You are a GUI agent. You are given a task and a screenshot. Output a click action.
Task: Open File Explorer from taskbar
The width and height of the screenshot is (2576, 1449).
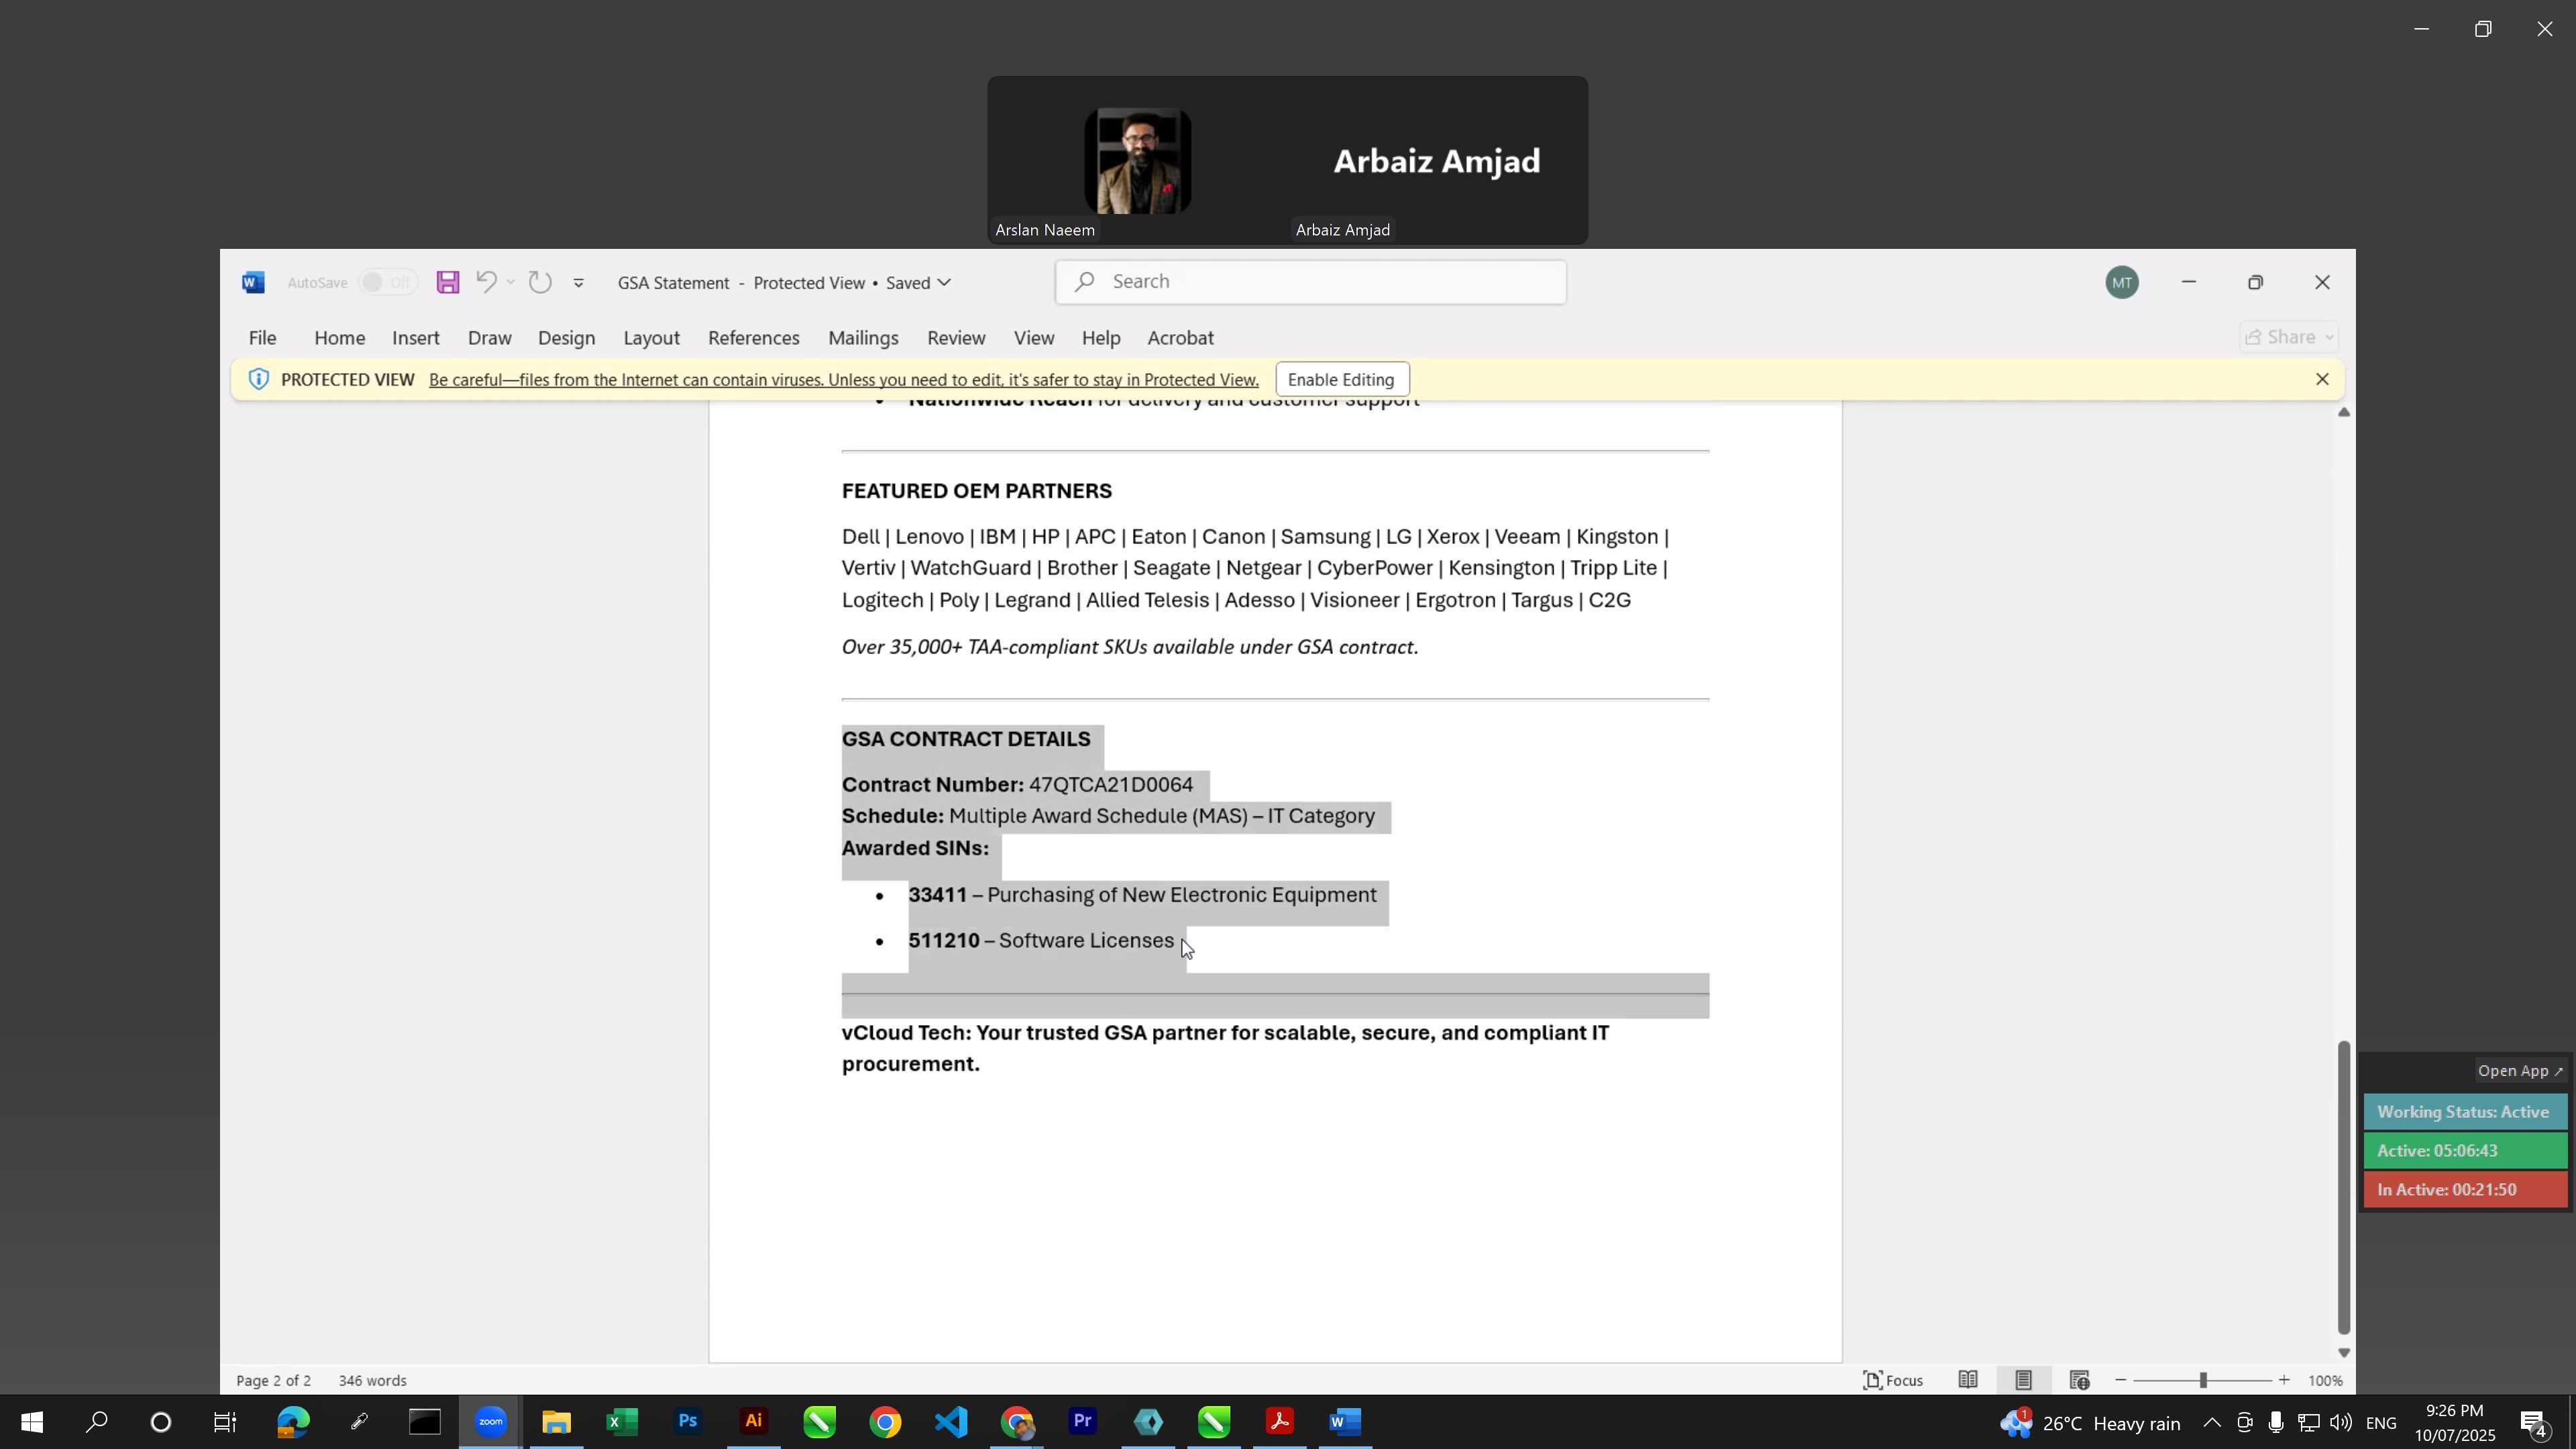point(556,1423)
